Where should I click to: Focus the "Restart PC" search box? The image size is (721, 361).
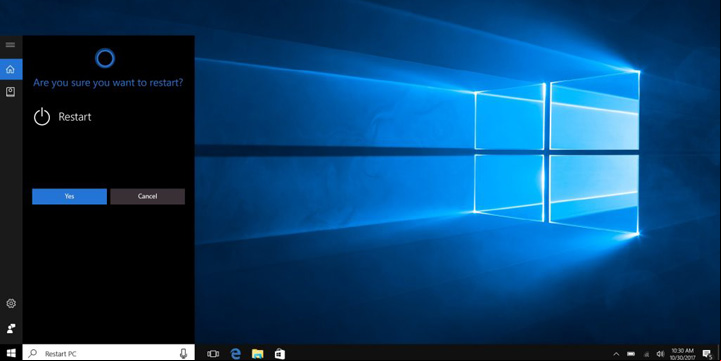click(109, 353)
